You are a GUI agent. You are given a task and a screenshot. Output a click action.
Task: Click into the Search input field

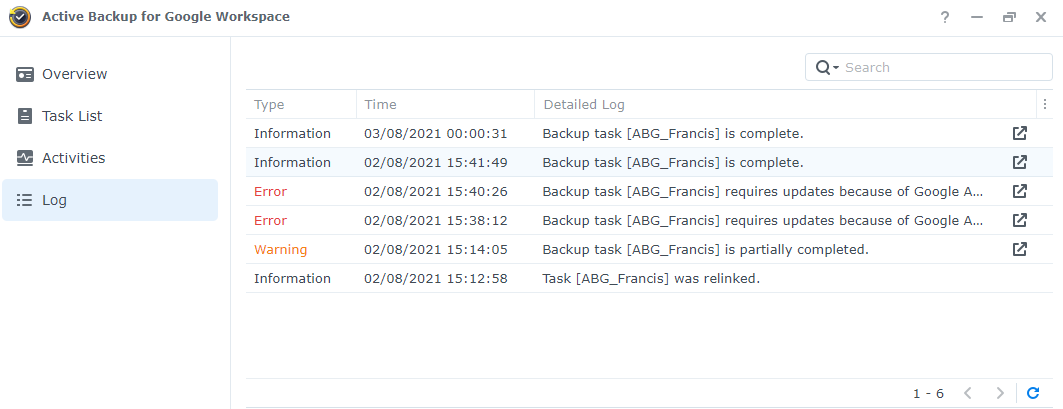click(x=944, y=67)
